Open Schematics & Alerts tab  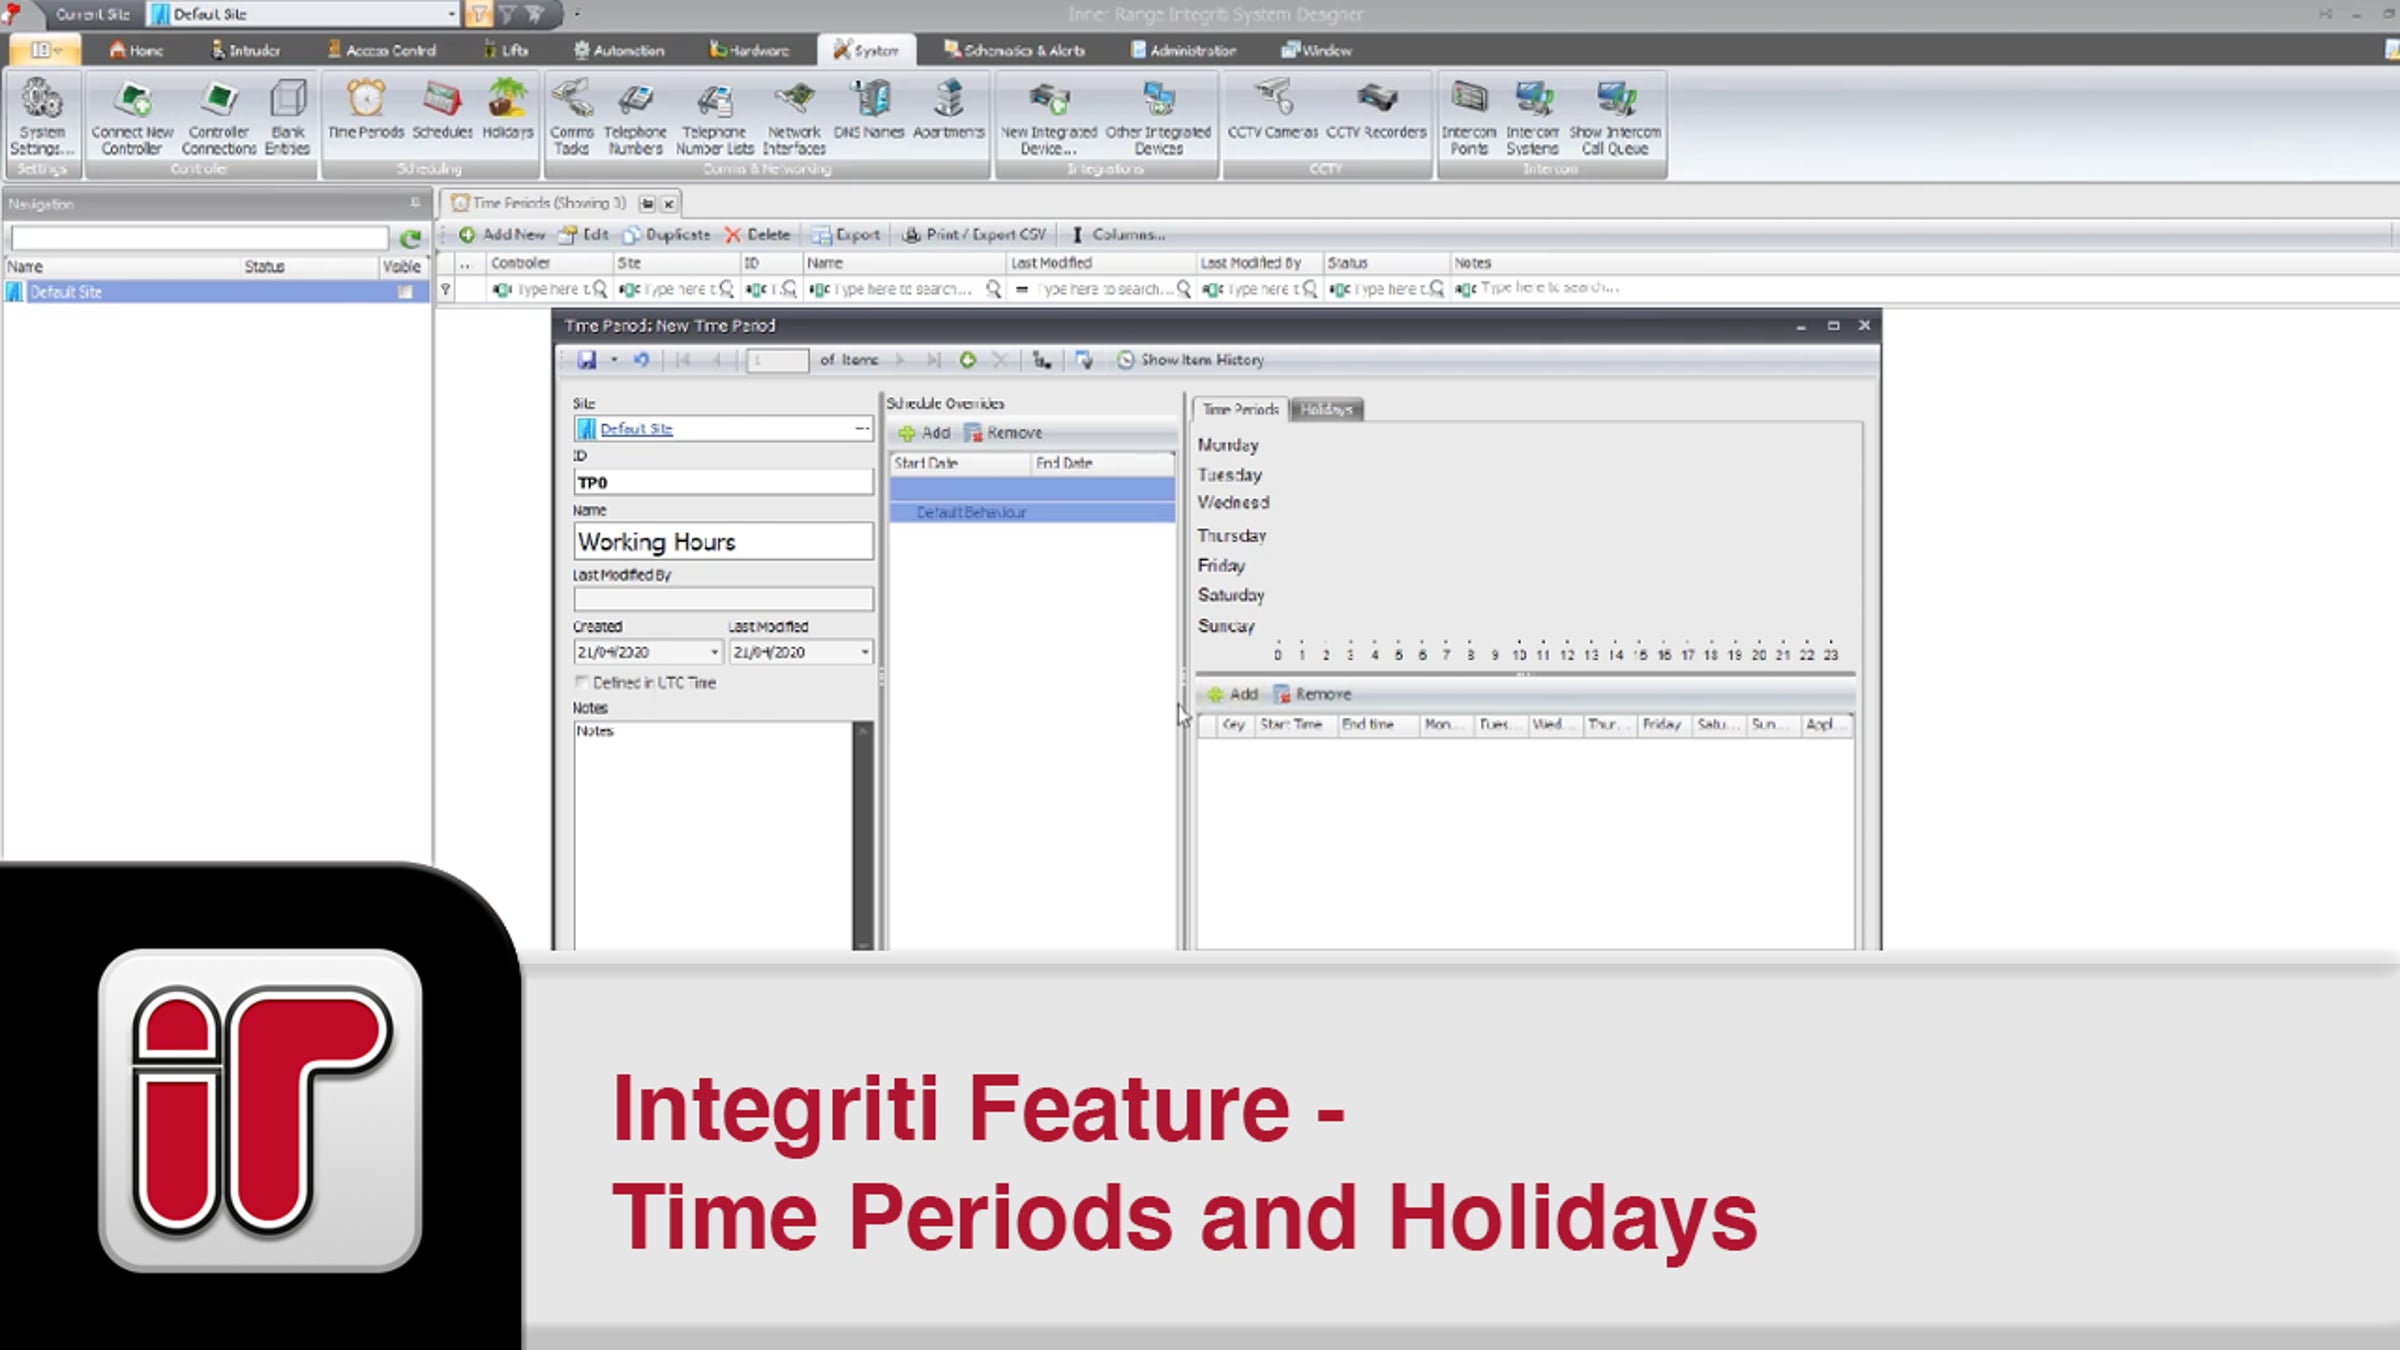pos(1014,50)
